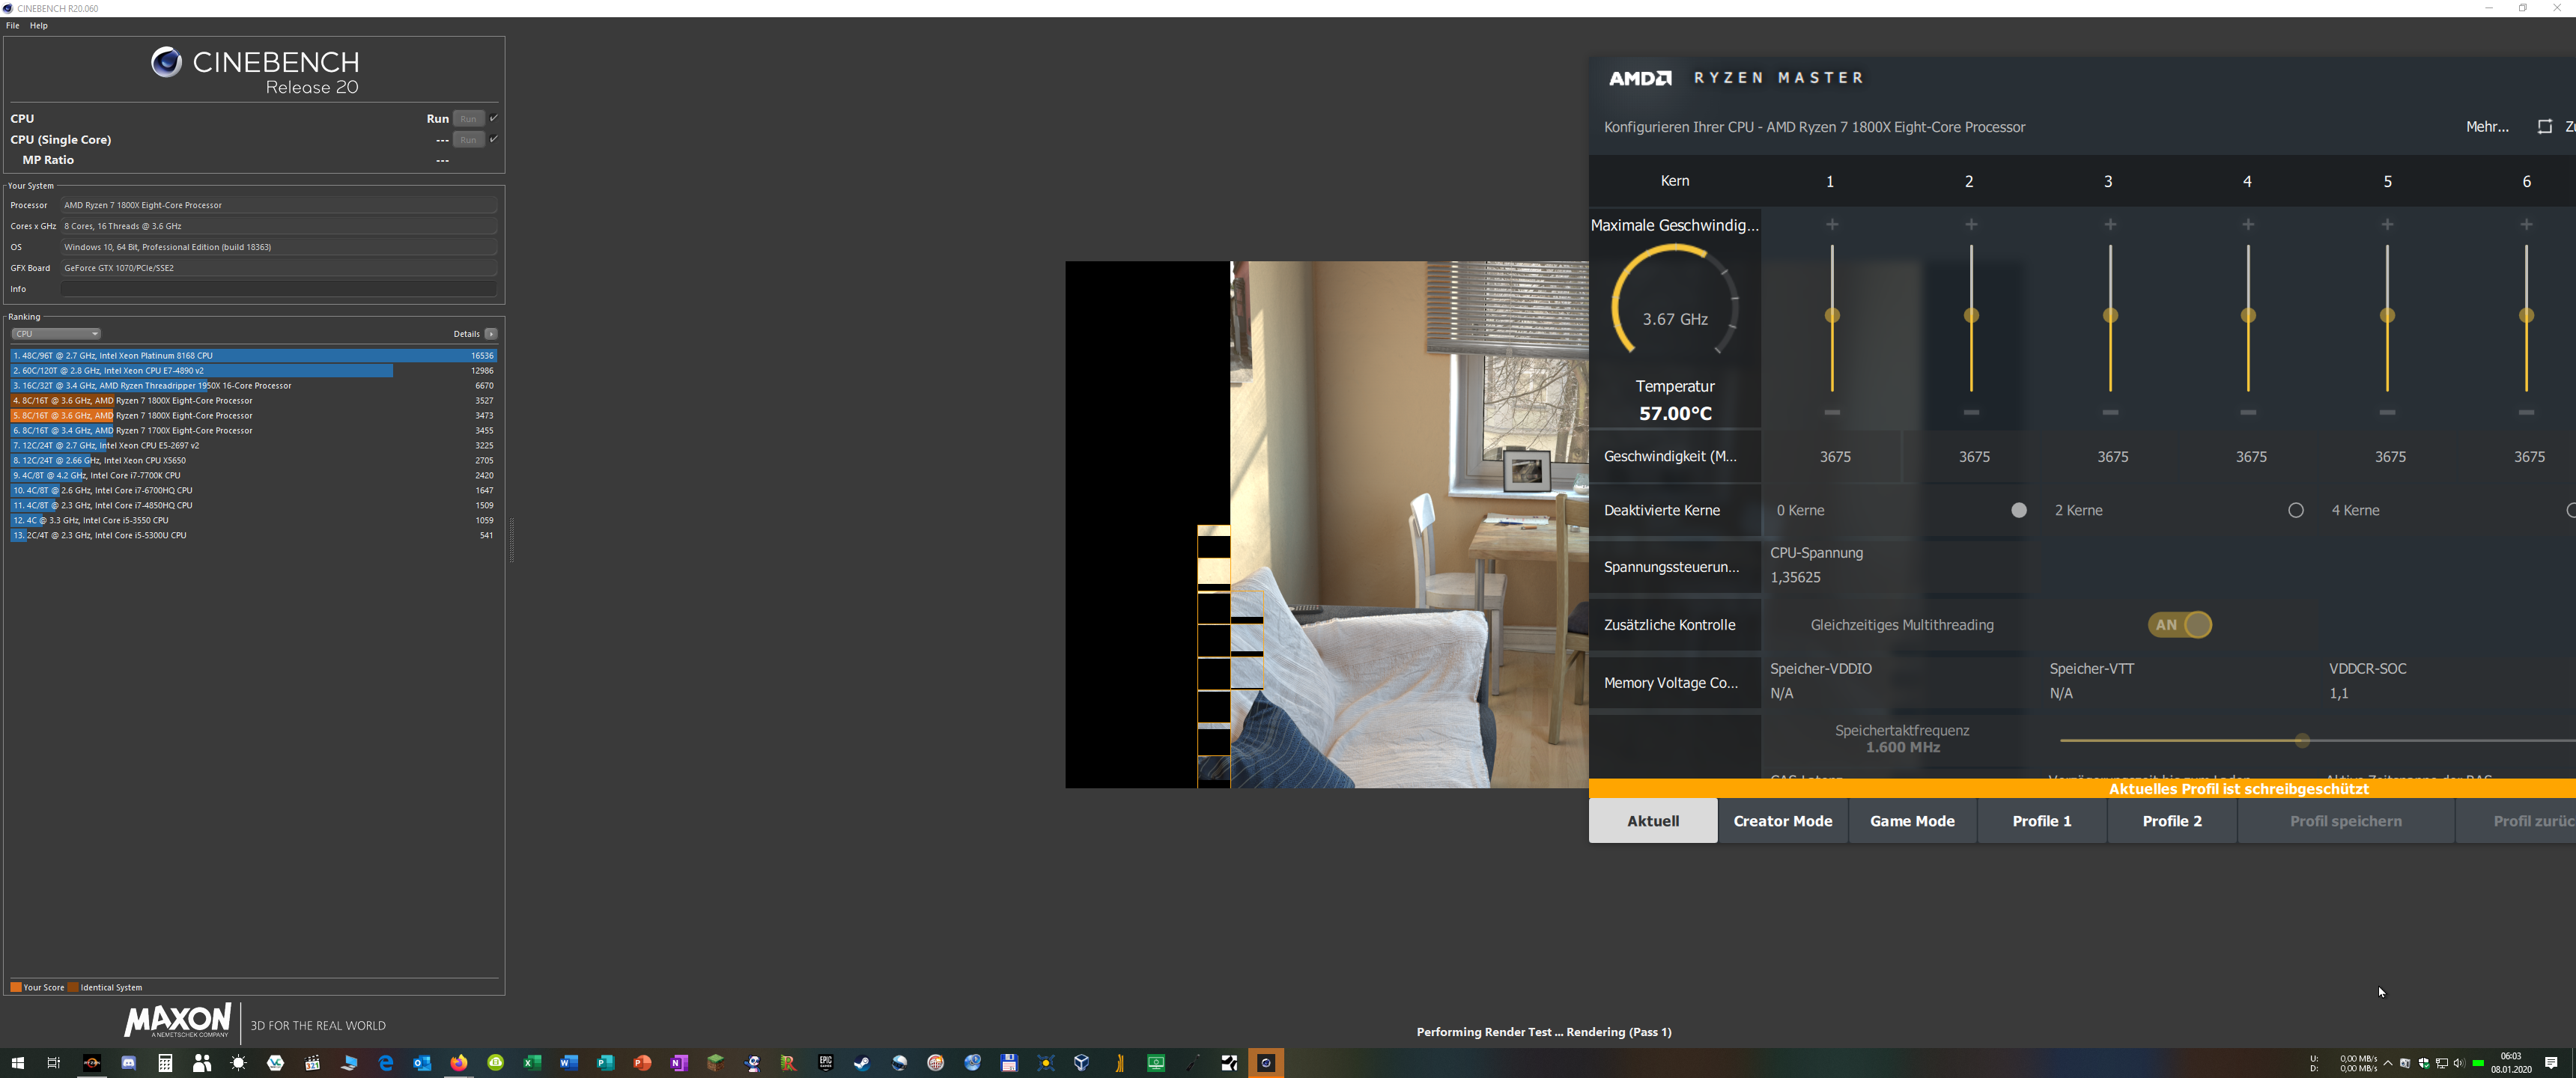Expand the ranking Details arrow

[x=491, y=334]
